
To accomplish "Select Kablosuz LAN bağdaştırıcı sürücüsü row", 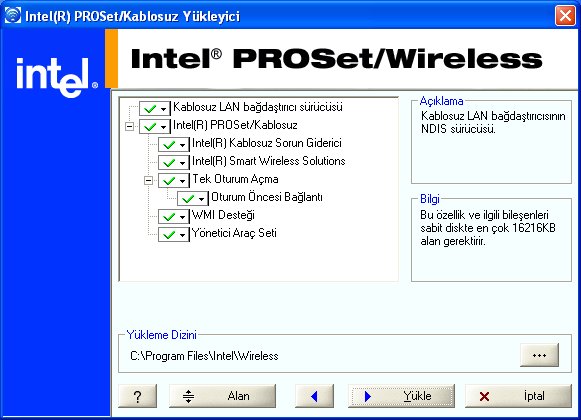I will [258, 107].
